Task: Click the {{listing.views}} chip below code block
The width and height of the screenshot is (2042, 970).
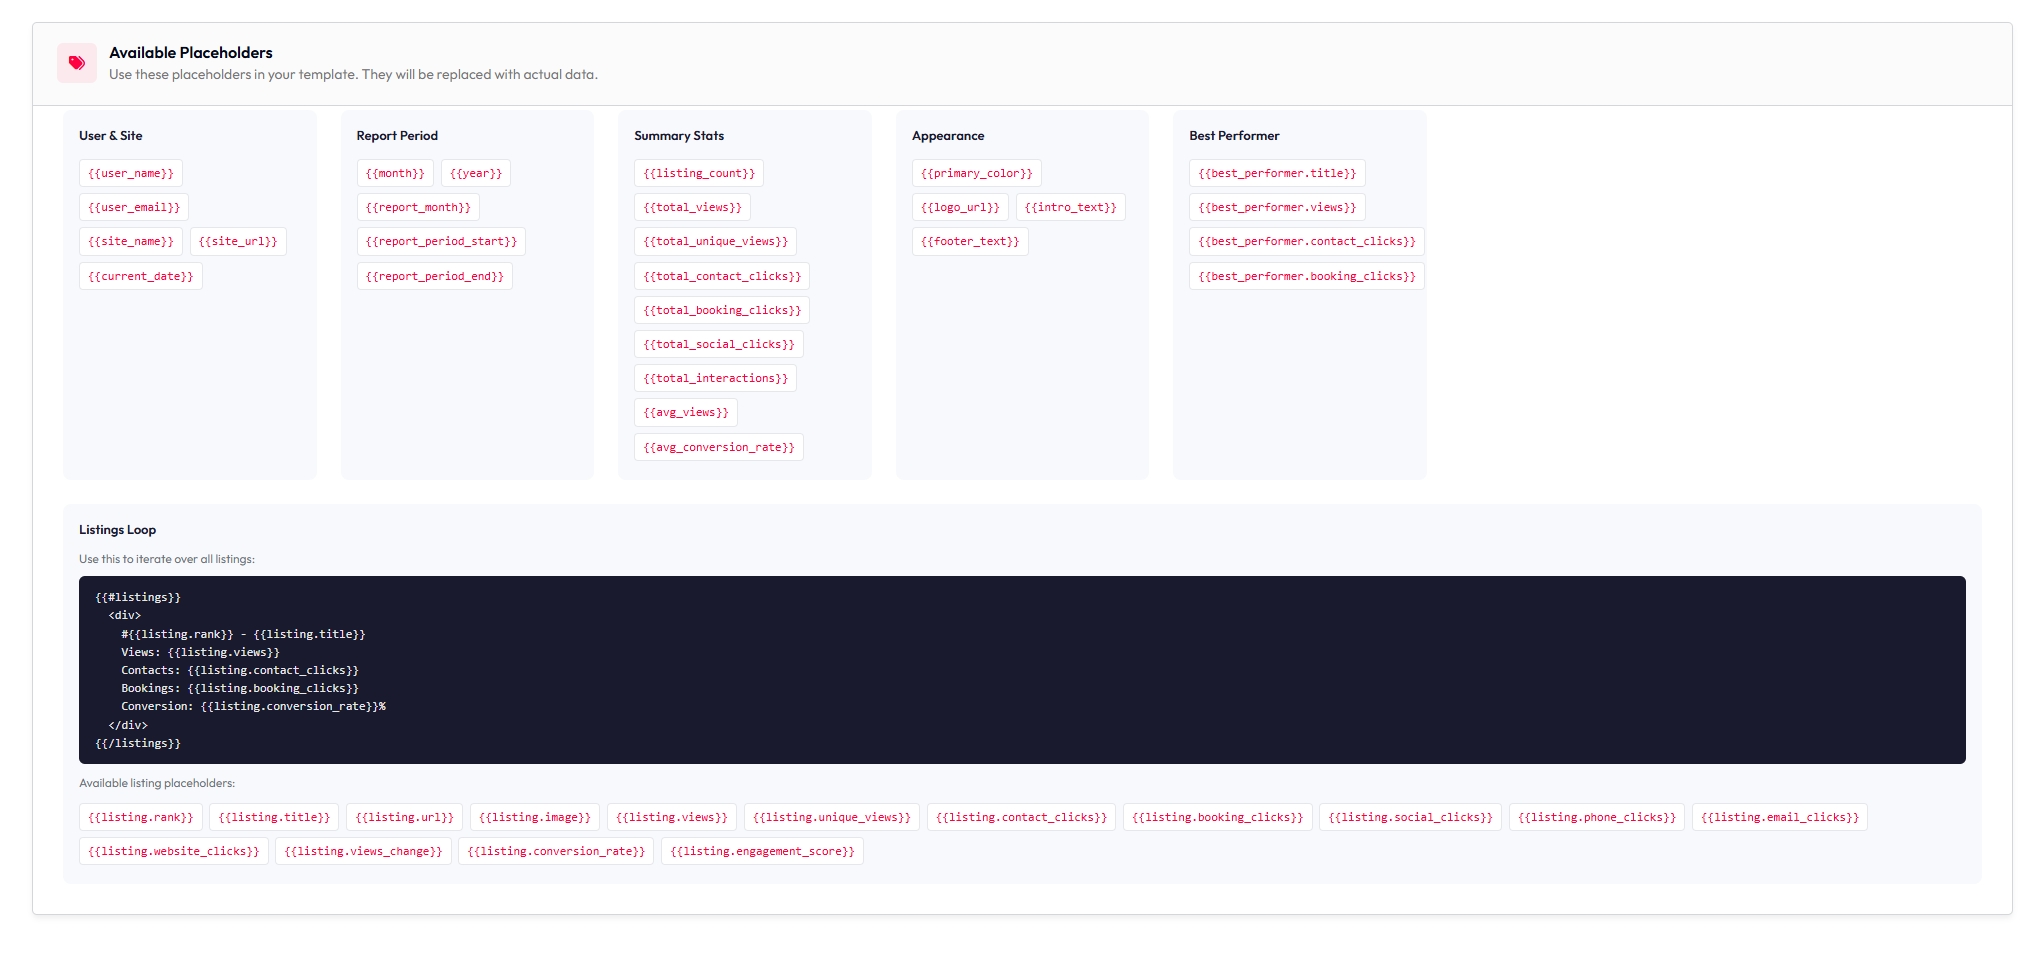Action: [672, 817]
